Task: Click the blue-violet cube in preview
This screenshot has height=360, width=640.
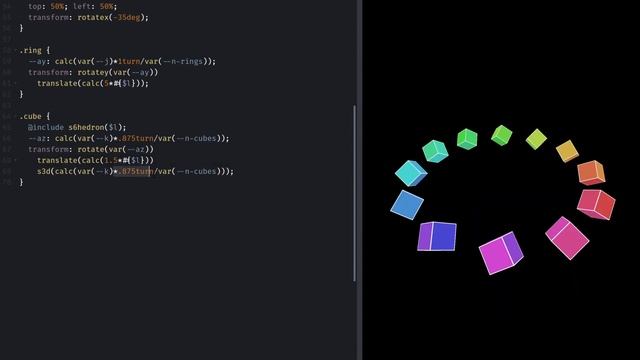Action: point(437,236)
